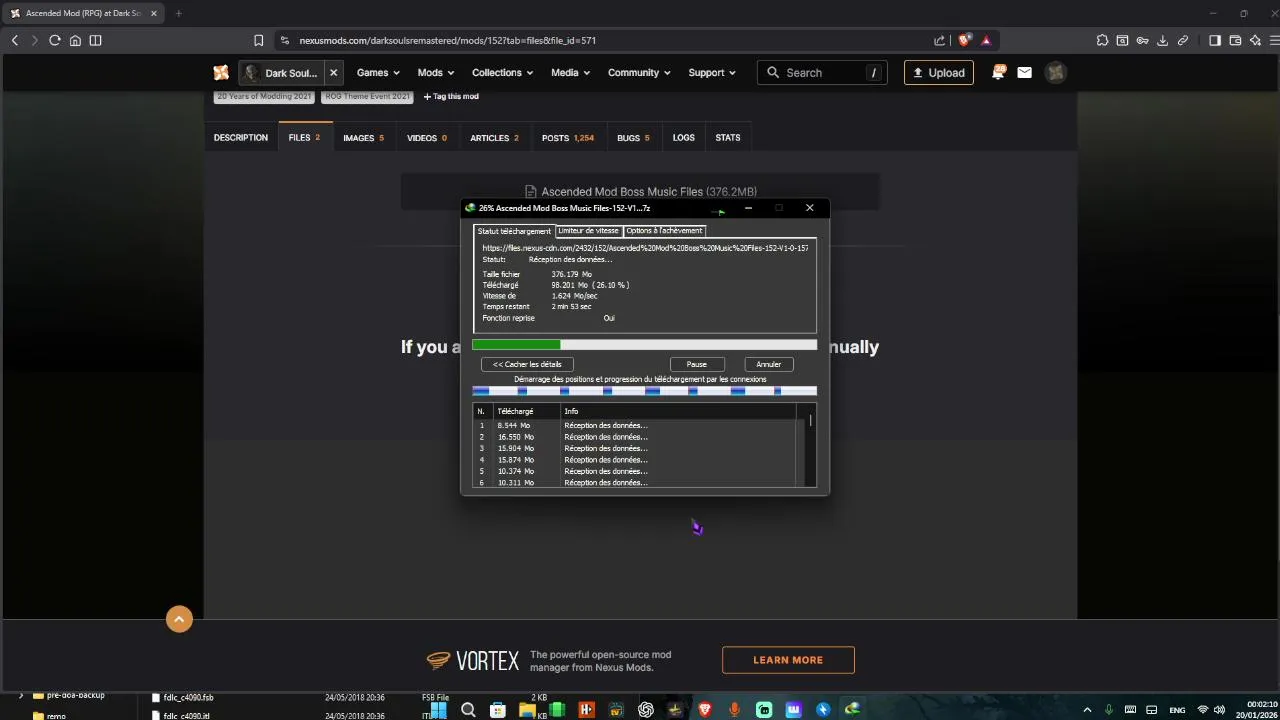1280x720 pixels.
Task: Click the download URL text in dialog
Action: 645,248
